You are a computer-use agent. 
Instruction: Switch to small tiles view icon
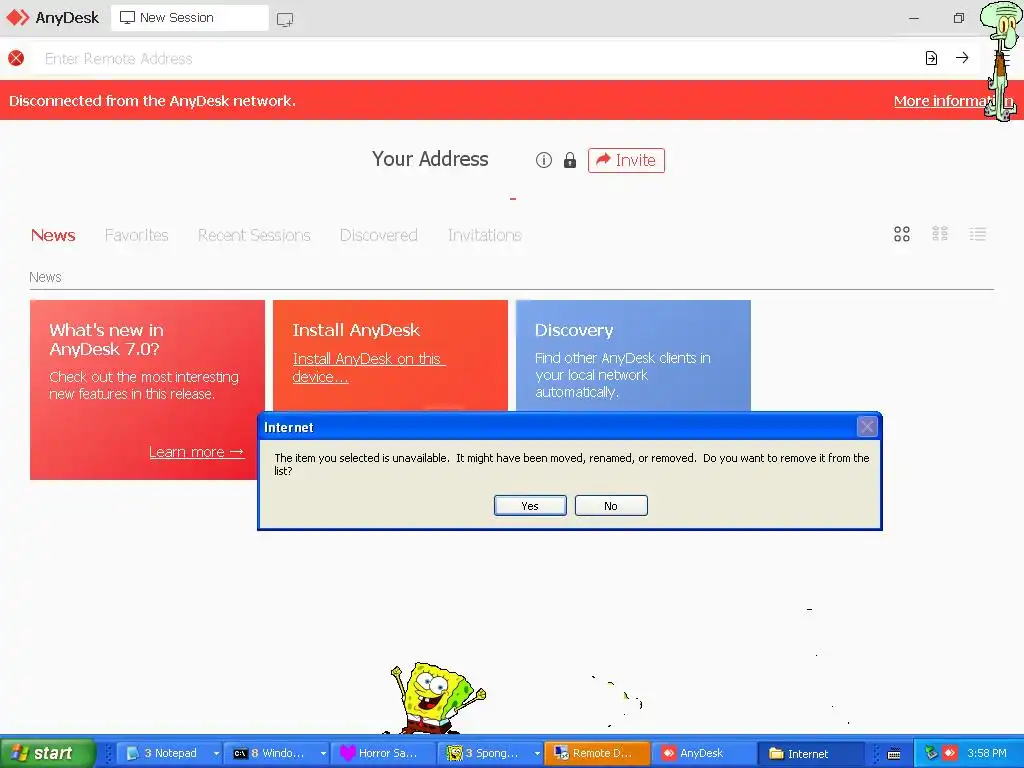(x=940, y=234)
